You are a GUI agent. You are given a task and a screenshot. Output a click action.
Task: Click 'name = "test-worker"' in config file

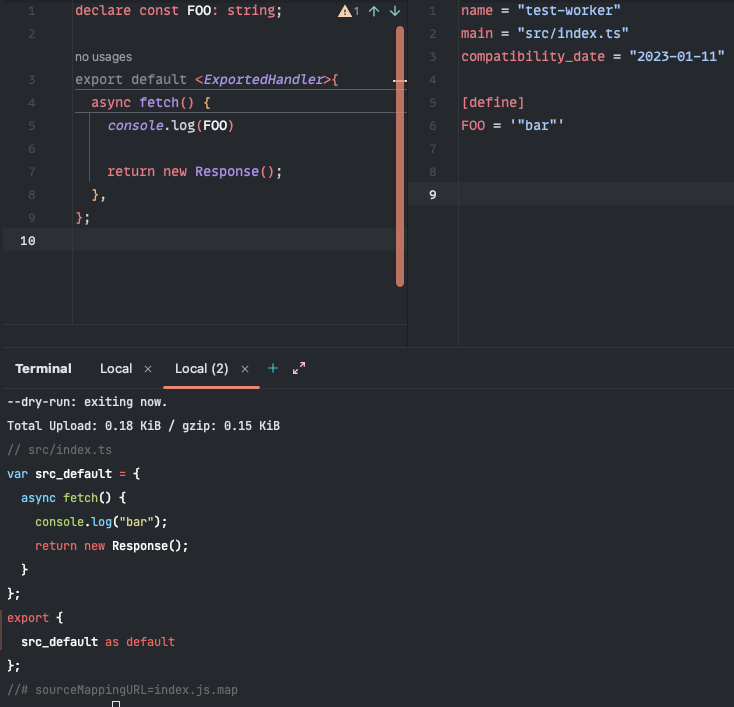541,11
